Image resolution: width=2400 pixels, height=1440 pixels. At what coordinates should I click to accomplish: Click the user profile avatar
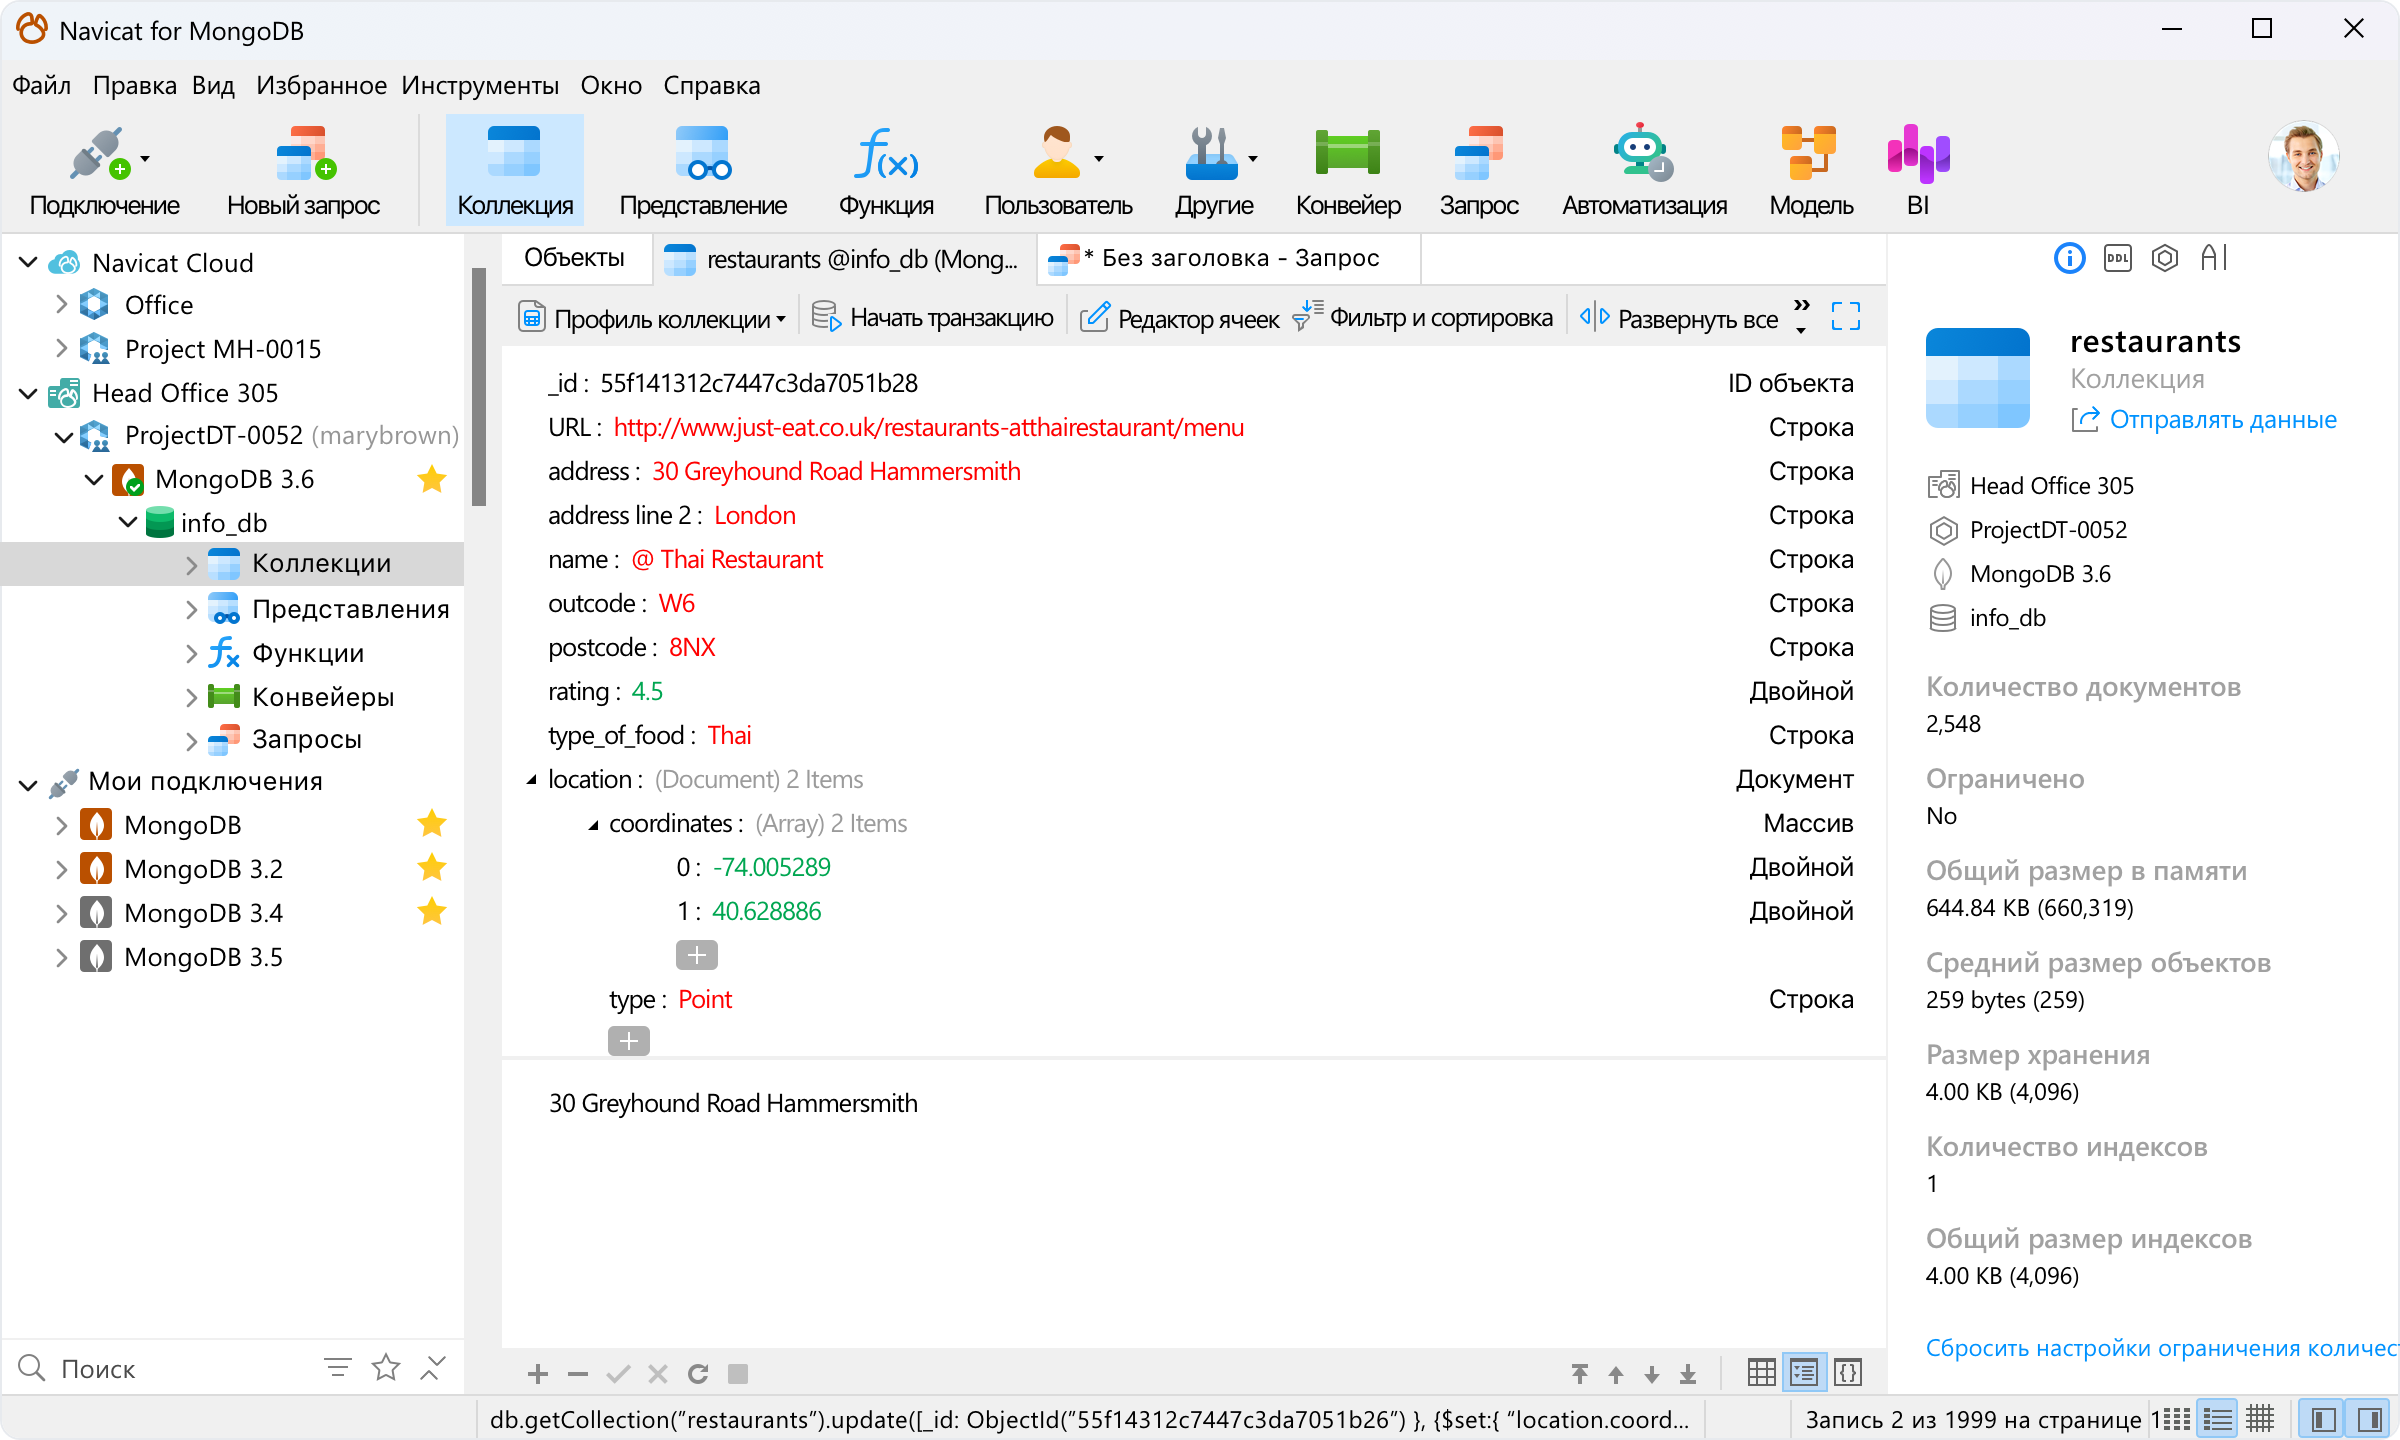(2304, 157)
